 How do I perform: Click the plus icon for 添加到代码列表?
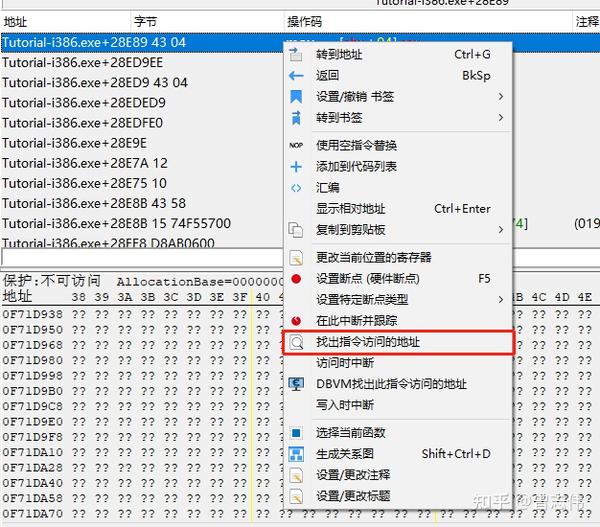click(x=296, y=167)
